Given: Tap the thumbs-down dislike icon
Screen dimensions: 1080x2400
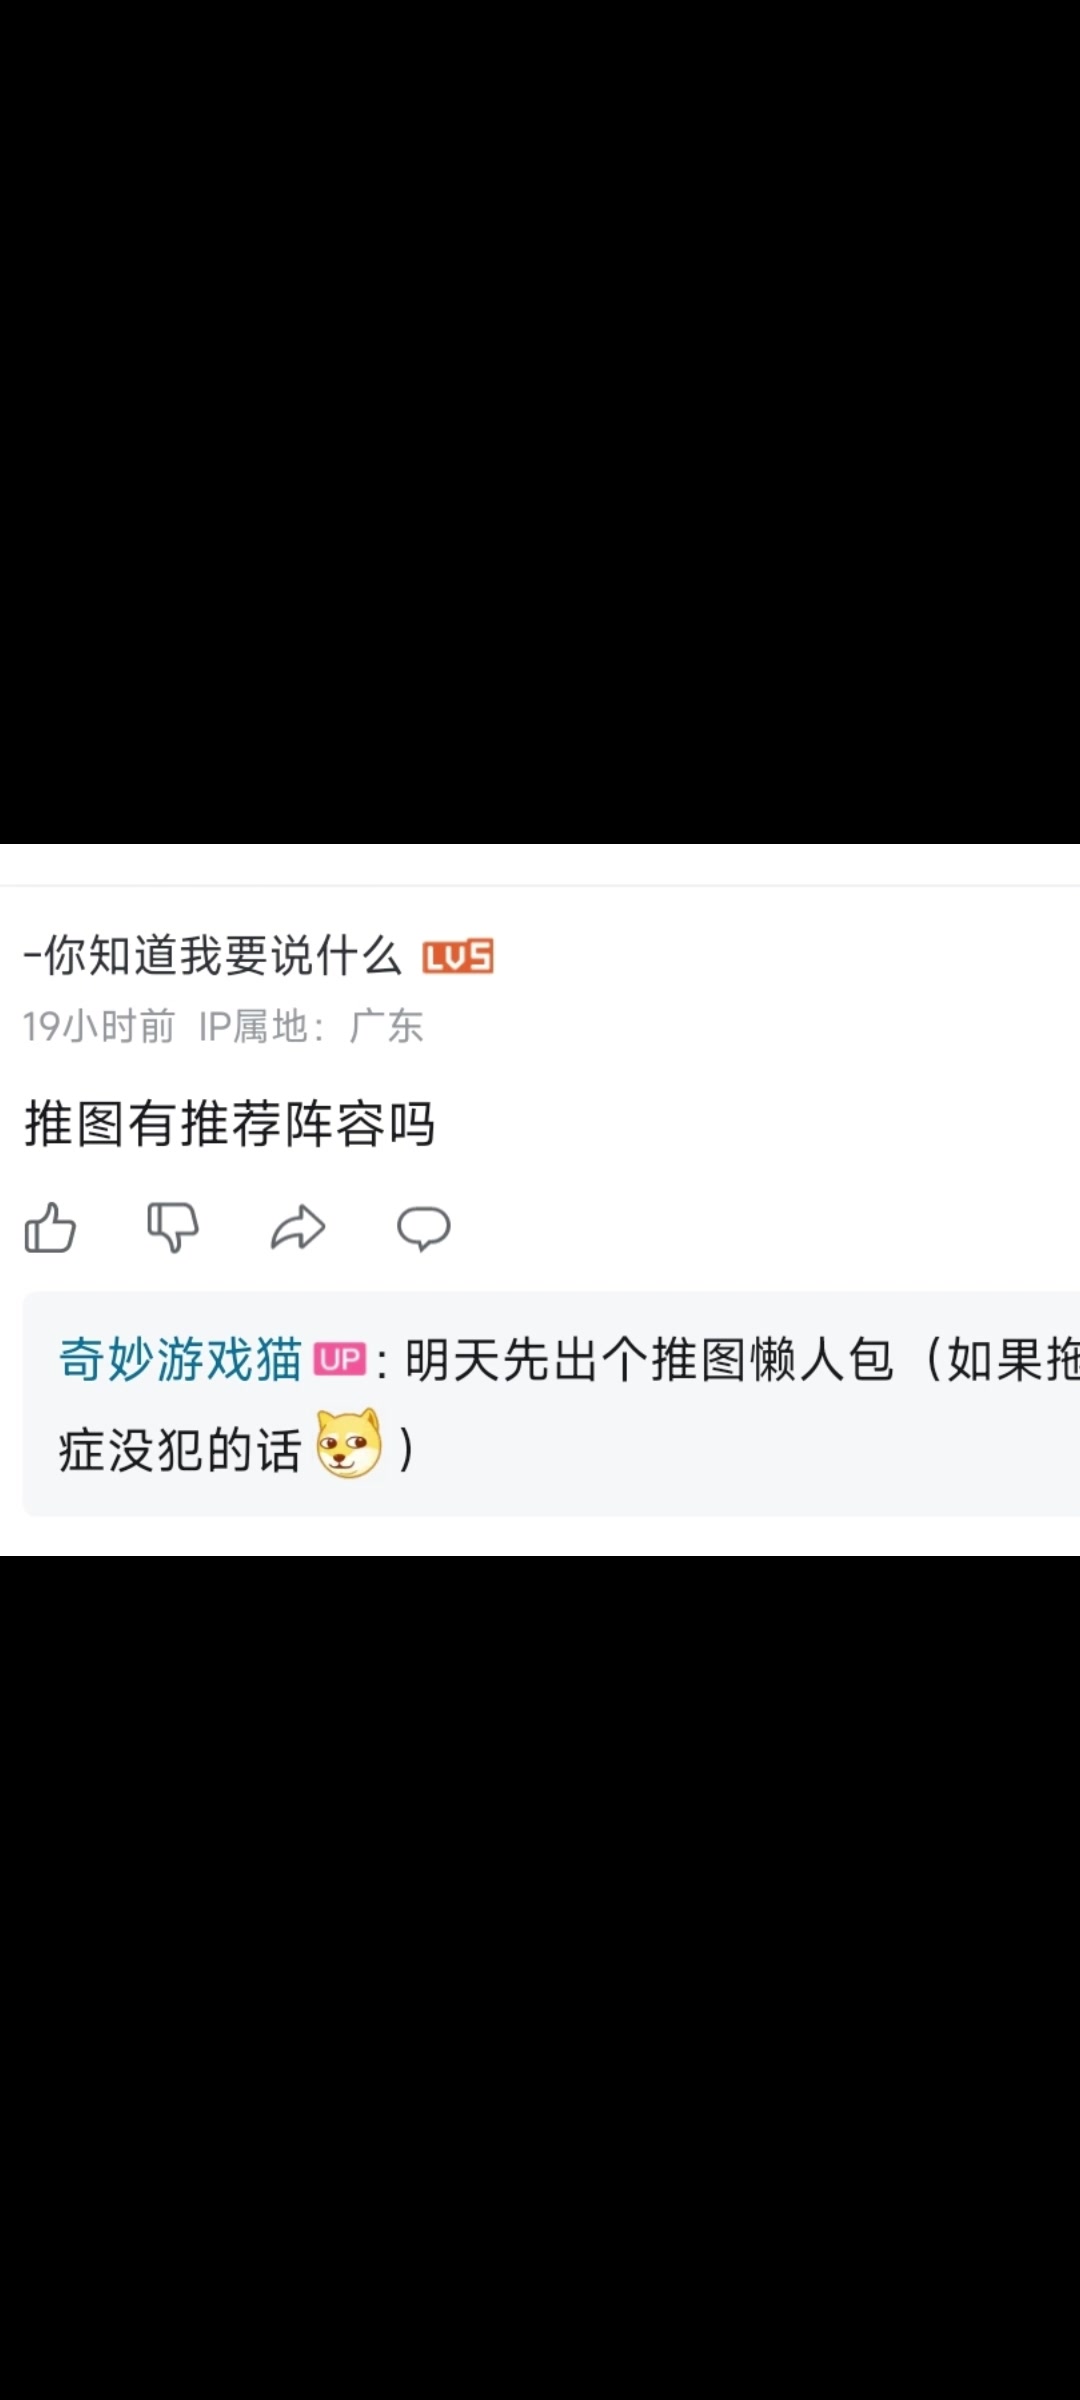Looking at the screenshot, I should (173, 1227).
